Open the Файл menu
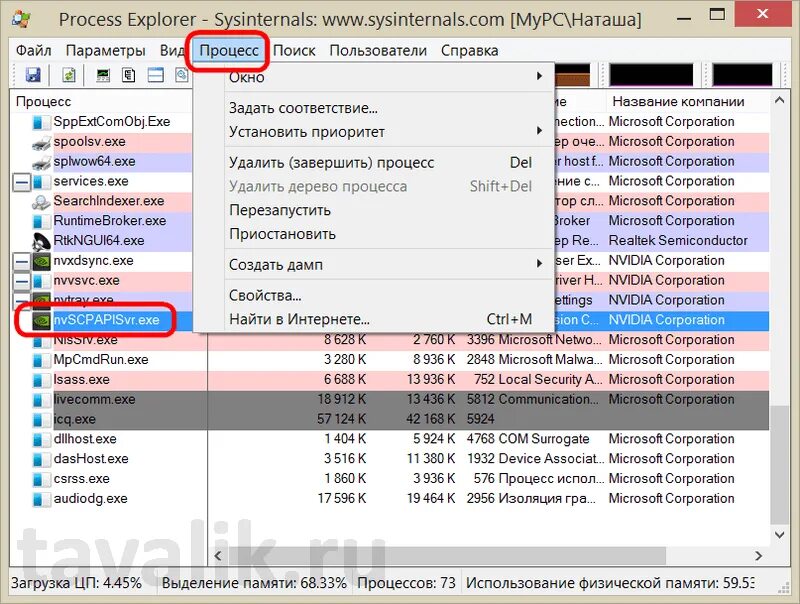Screen dimensions: 800x604 (x=34, y=51)
